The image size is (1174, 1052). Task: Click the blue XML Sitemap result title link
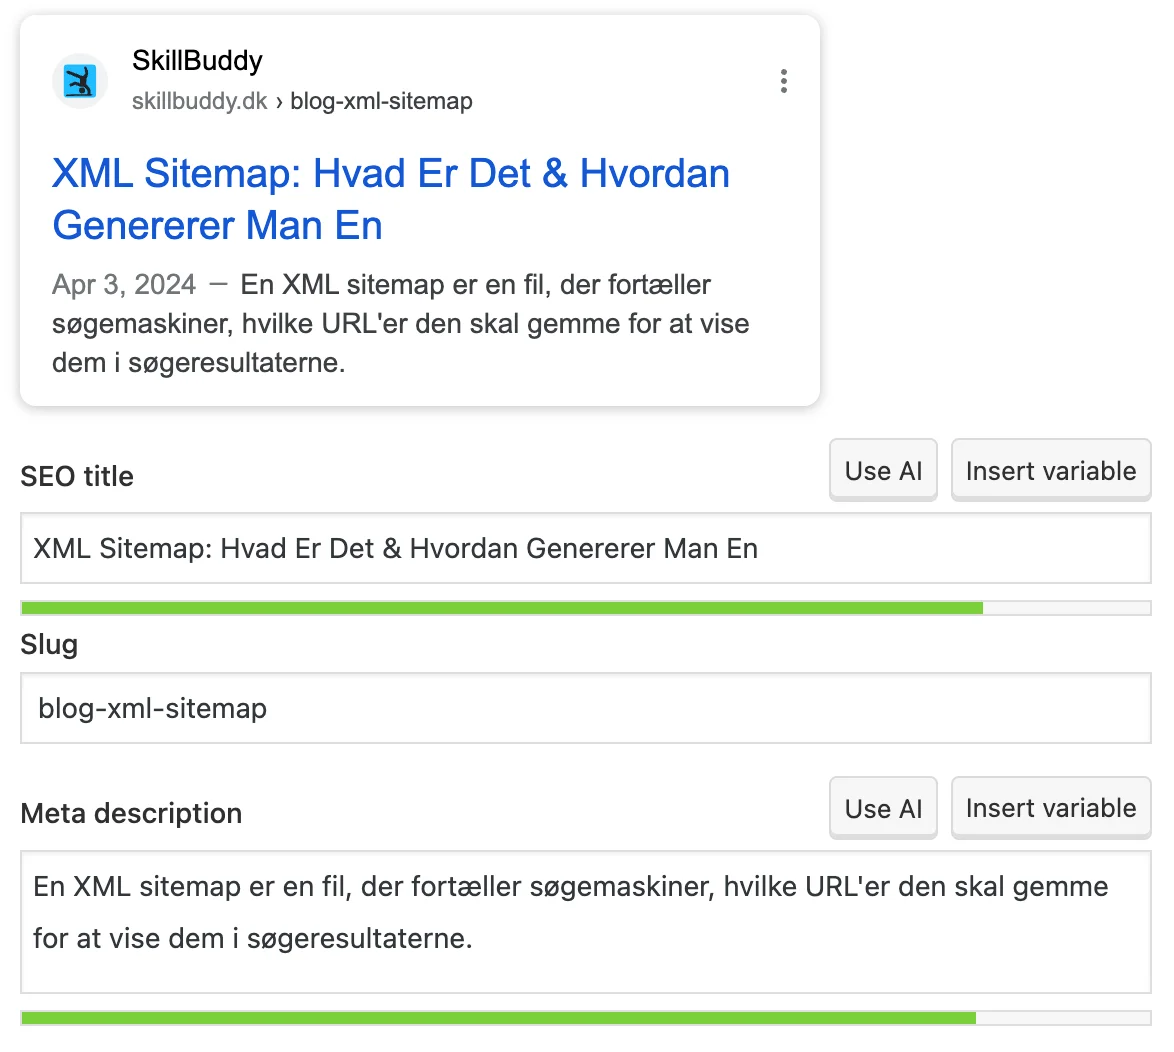pos(390,173)
